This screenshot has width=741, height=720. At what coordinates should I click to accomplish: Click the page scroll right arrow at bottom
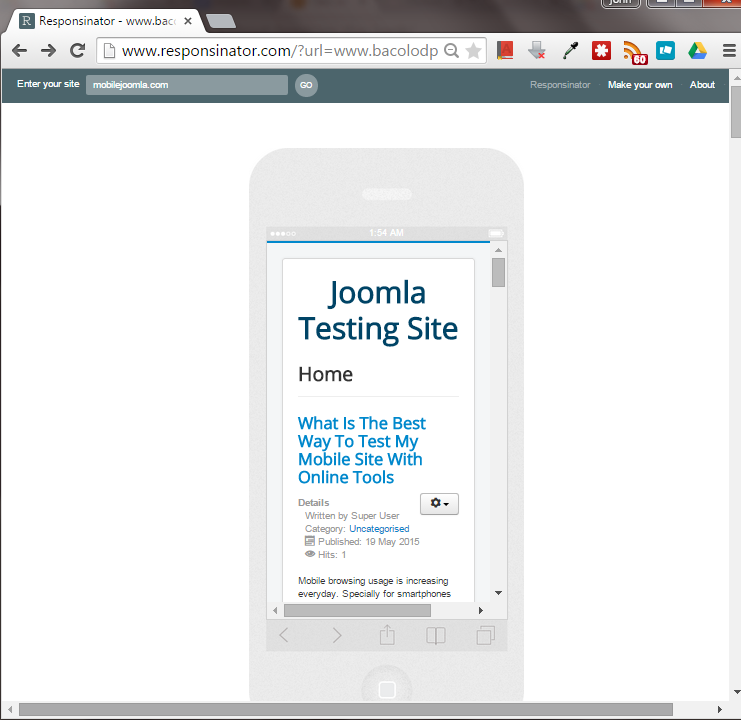pos(720,709)
